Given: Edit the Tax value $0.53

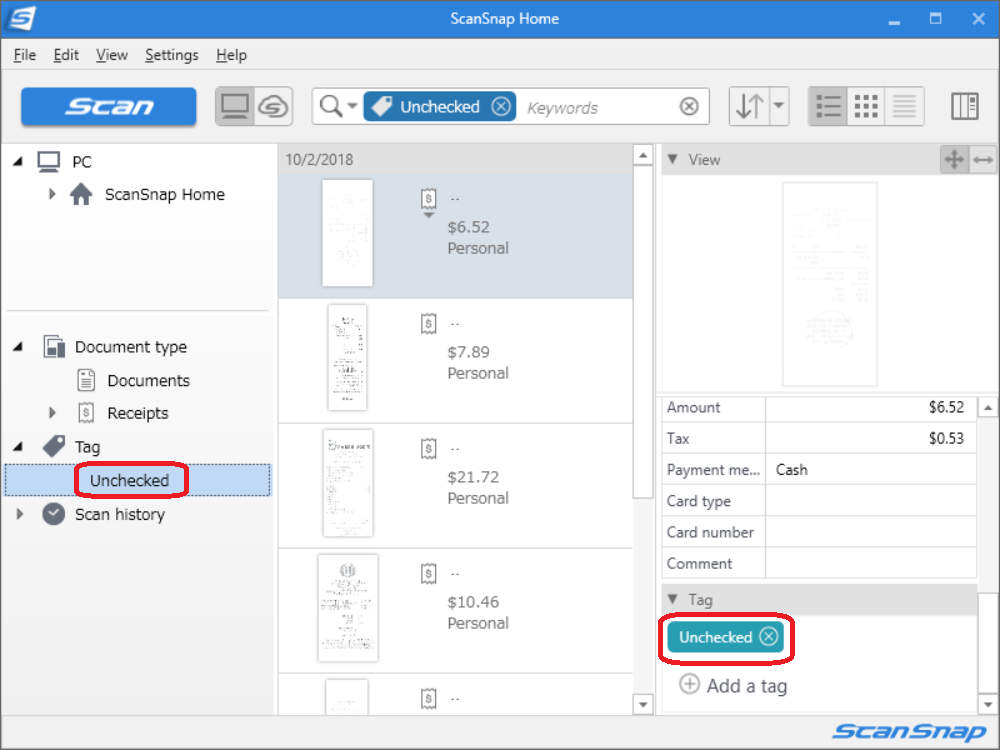Looking at the screenshot, I should coord(871,438).
